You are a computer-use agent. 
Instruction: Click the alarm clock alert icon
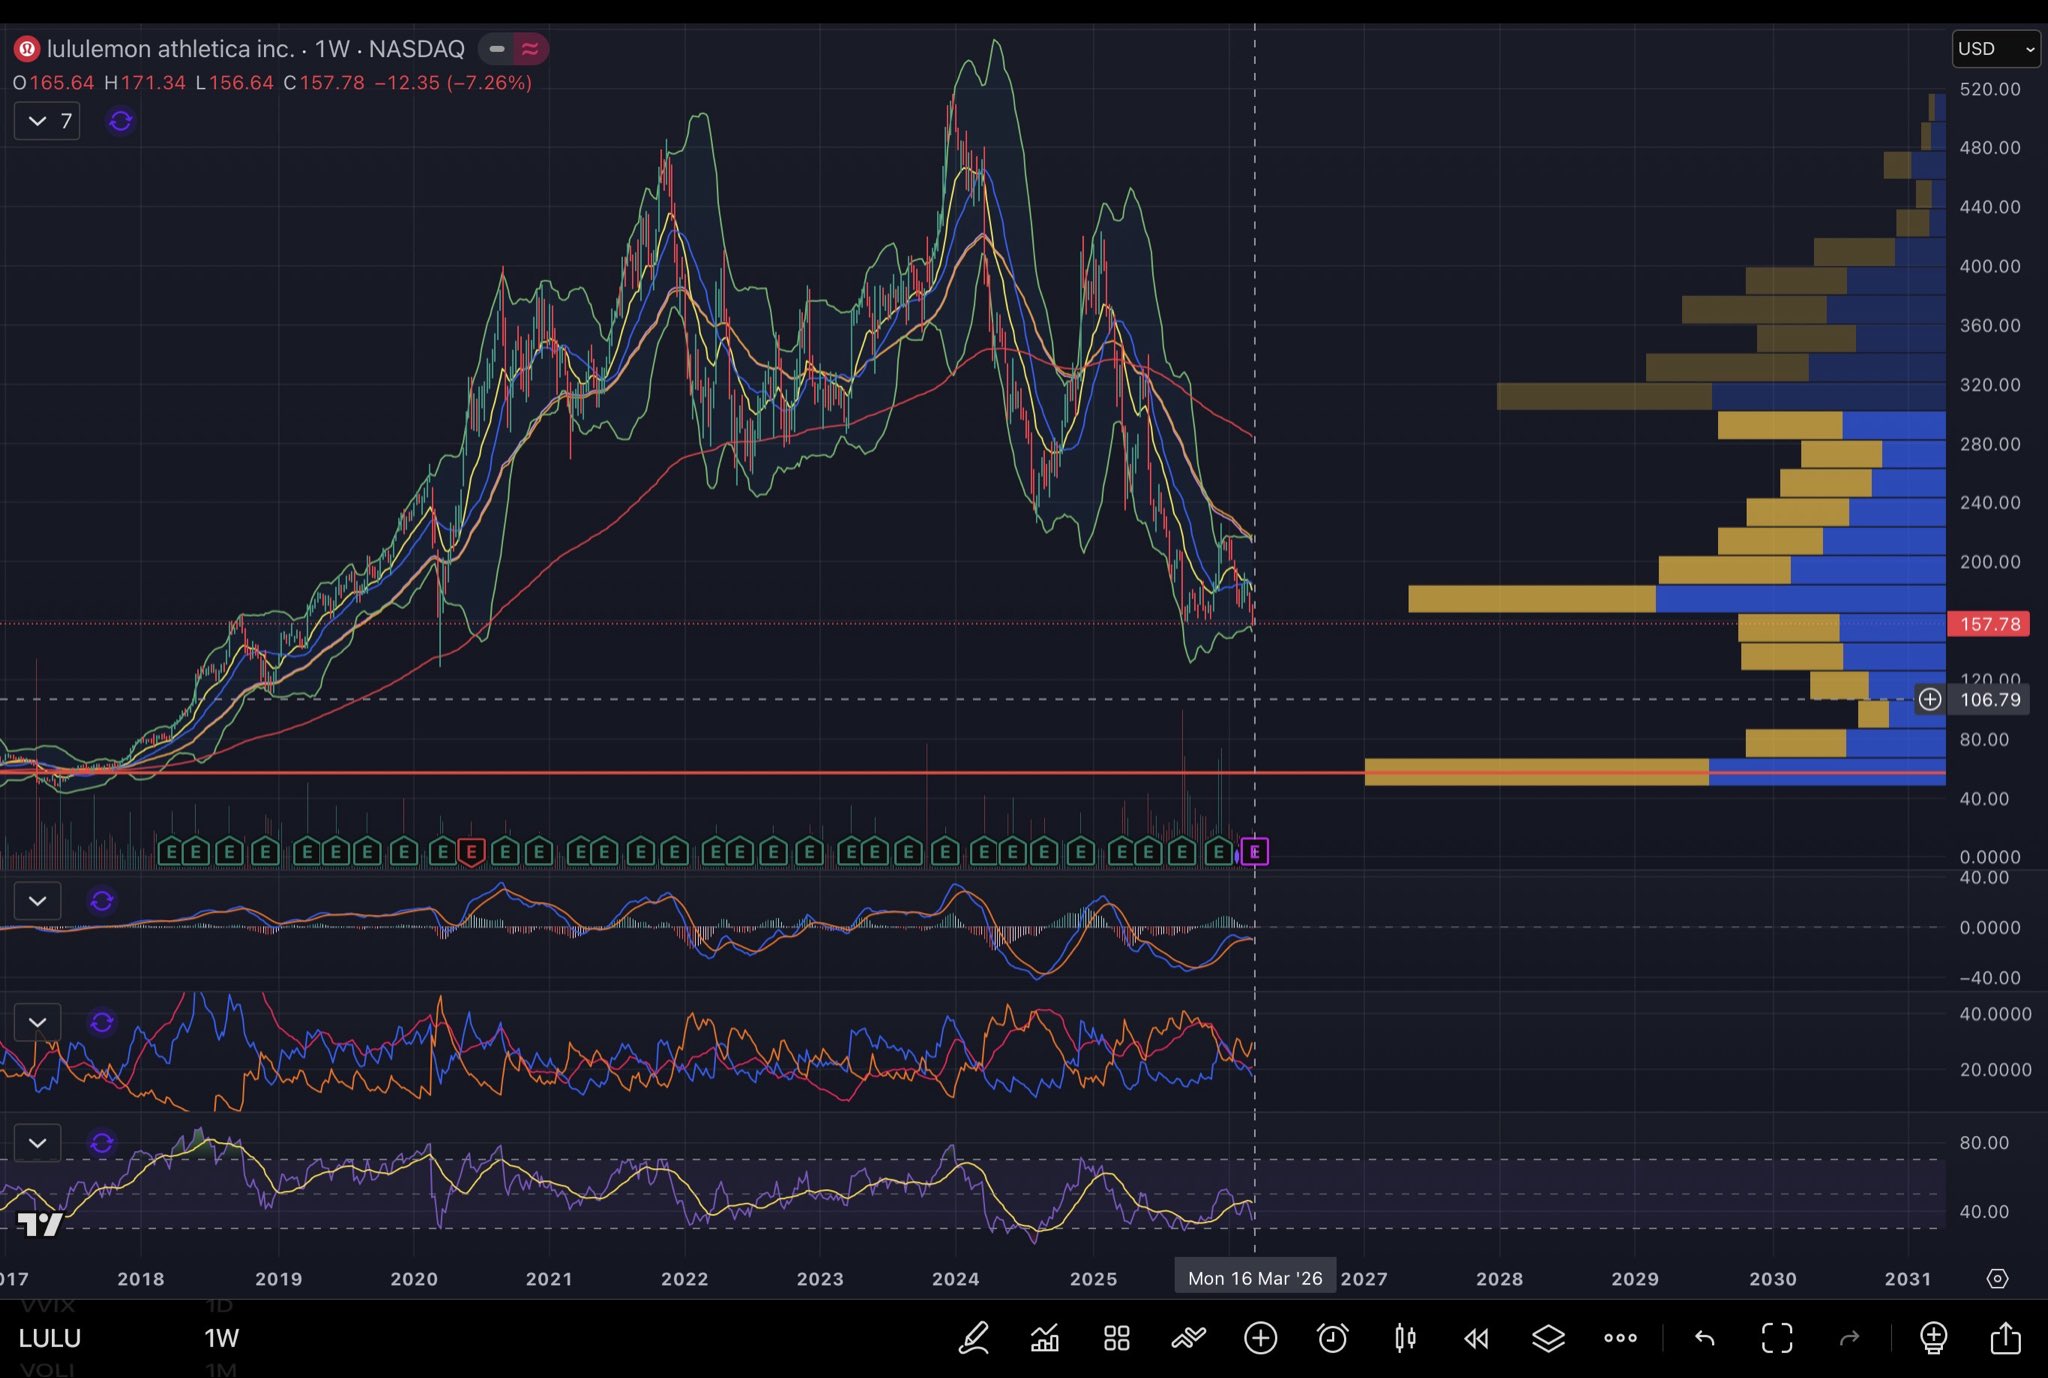click(x=1332, y=1338)
